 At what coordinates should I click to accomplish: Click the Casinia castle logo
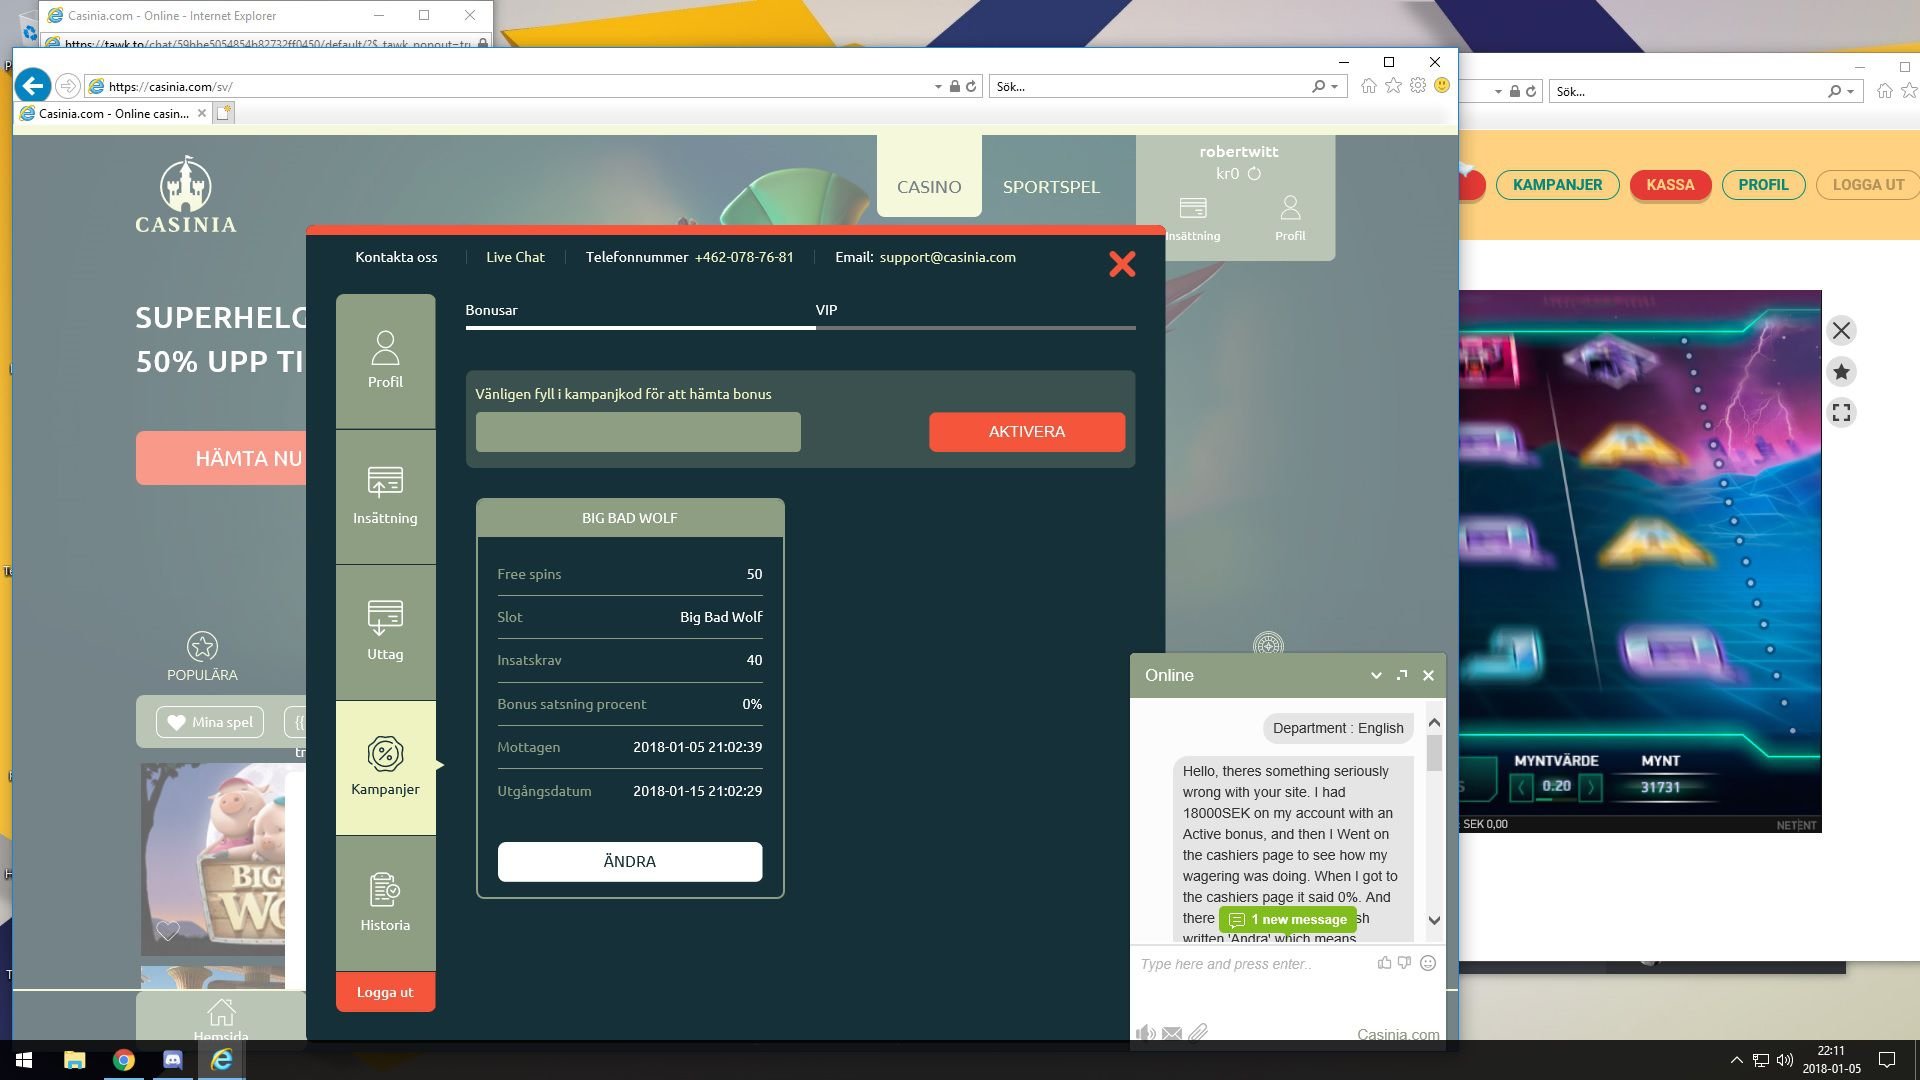[x=186, y=195]
